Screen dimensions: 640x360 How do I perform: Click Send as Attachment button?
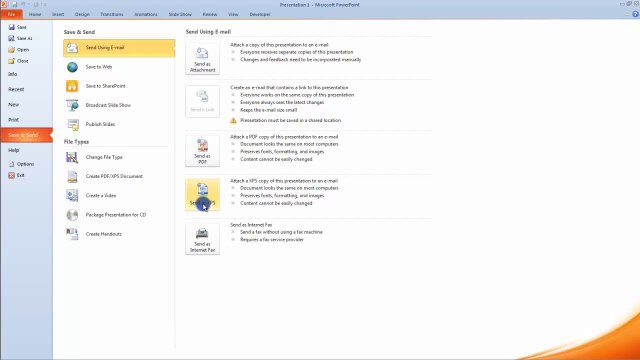202,59
